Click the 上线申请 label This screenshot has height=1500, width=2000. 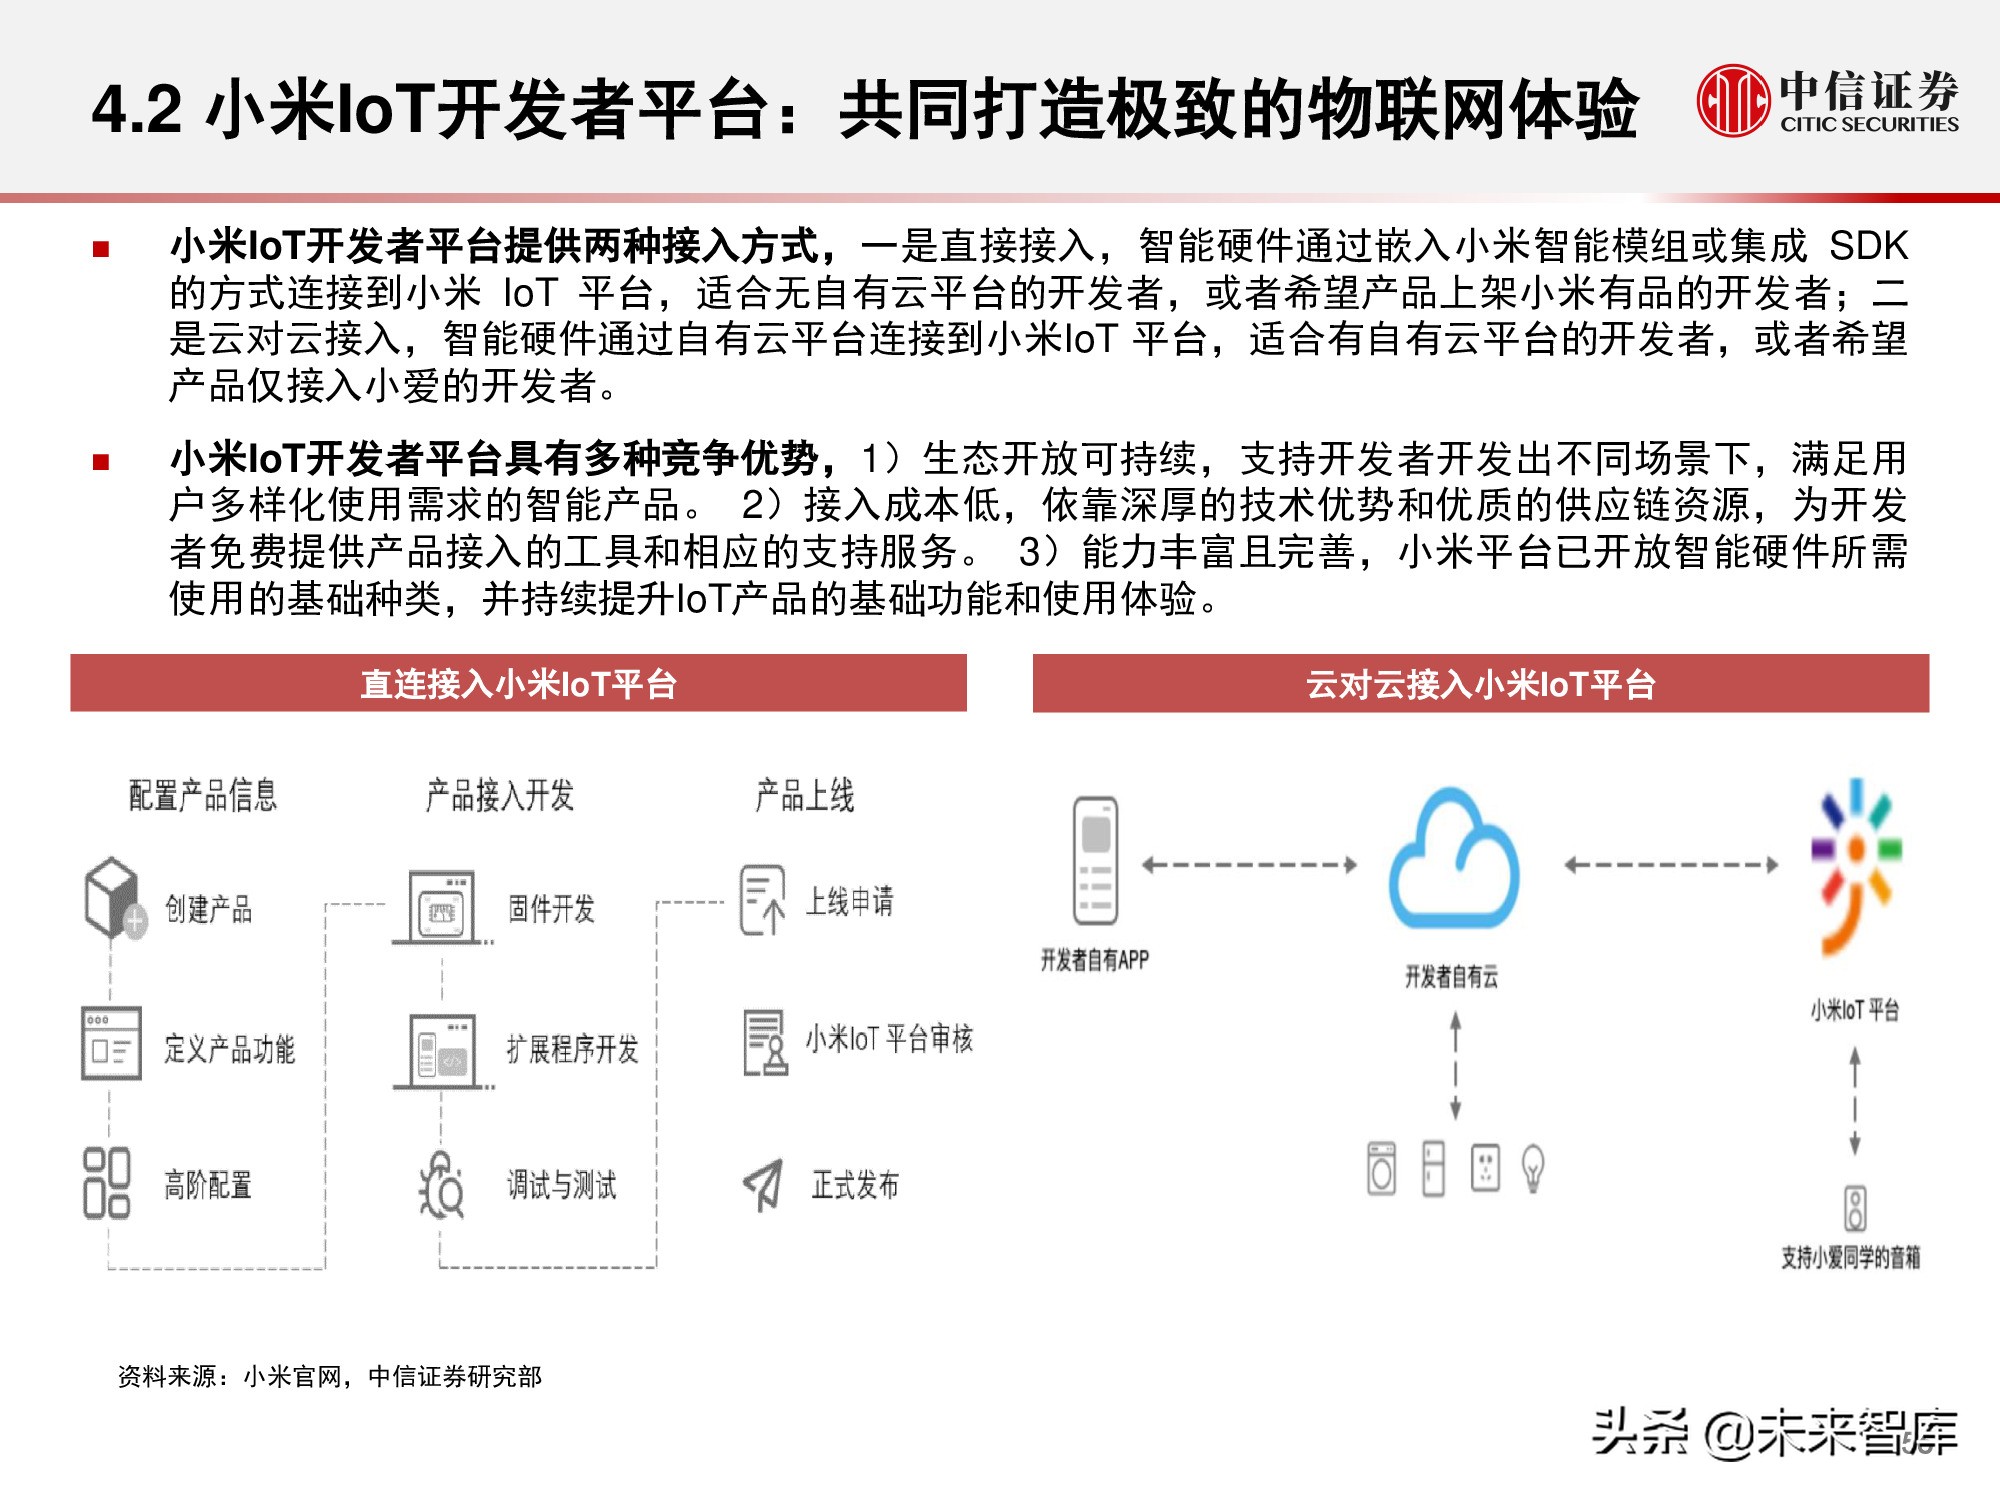[x=850, y=901]
